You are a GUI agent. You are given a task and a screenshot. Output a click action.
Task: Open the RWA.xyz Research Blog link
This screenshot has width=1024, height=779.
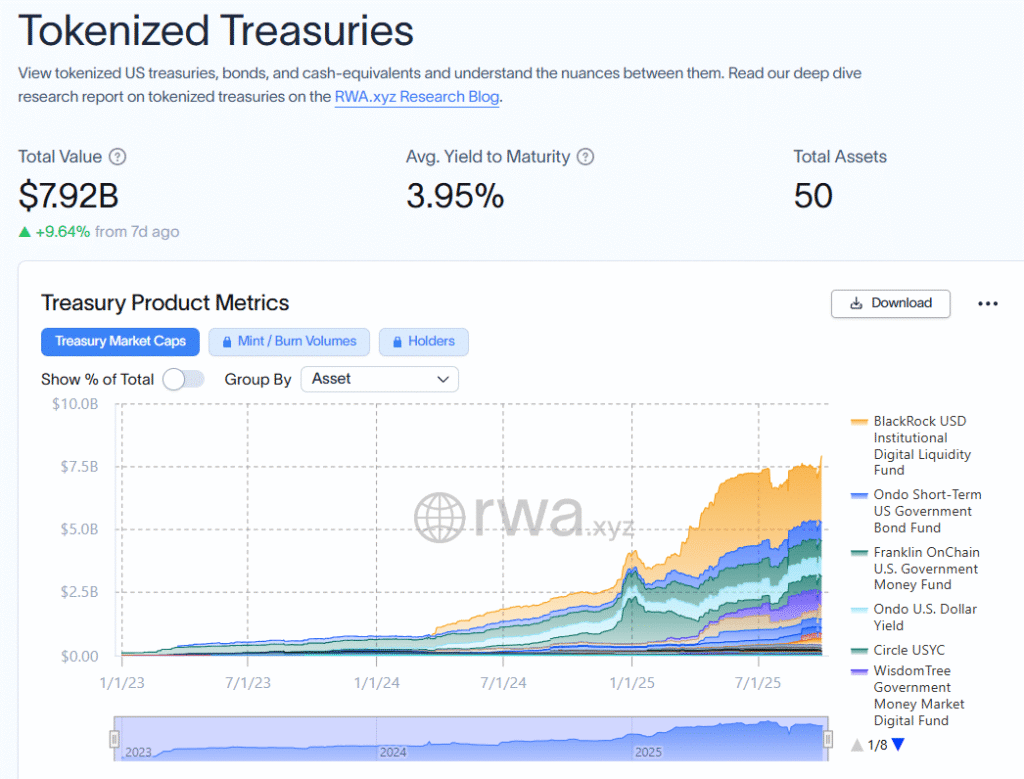[416, 97]
